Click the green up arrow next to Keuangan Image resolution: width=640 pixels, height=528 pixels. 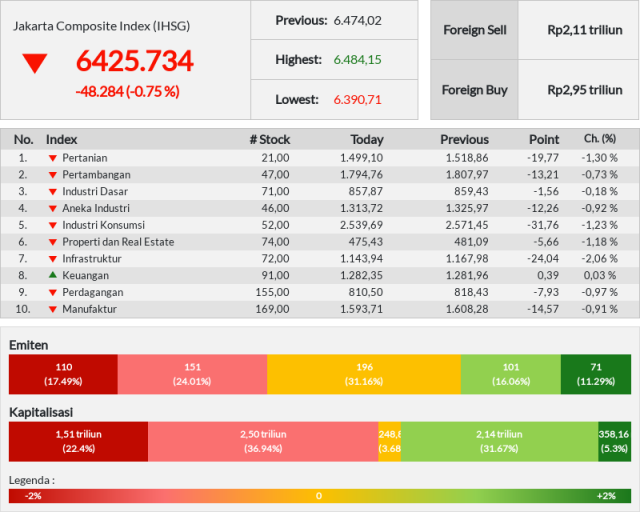click(53, 275)
